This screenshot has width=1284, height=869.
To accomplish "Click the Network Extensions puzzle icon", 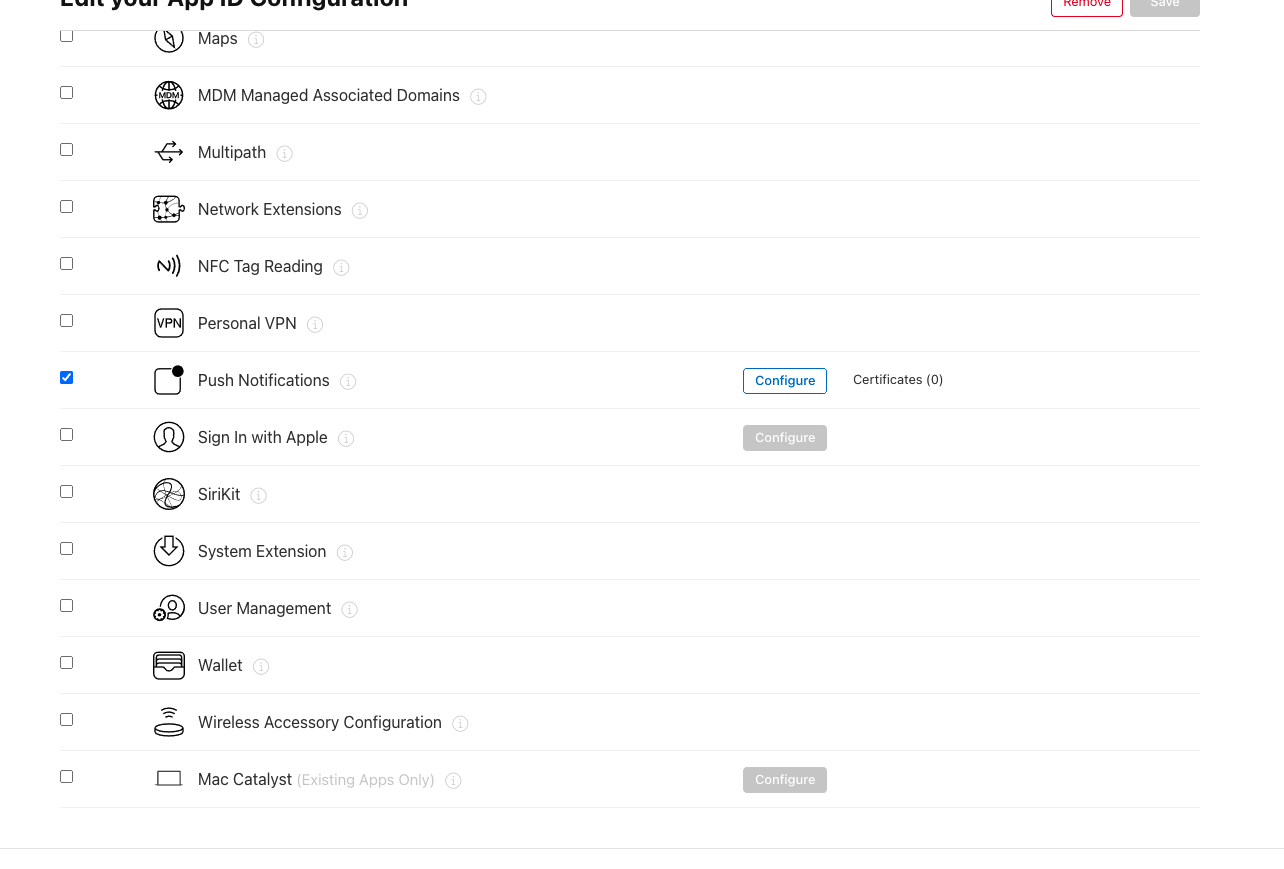I will pyautogui.click(x=169, y=209).
